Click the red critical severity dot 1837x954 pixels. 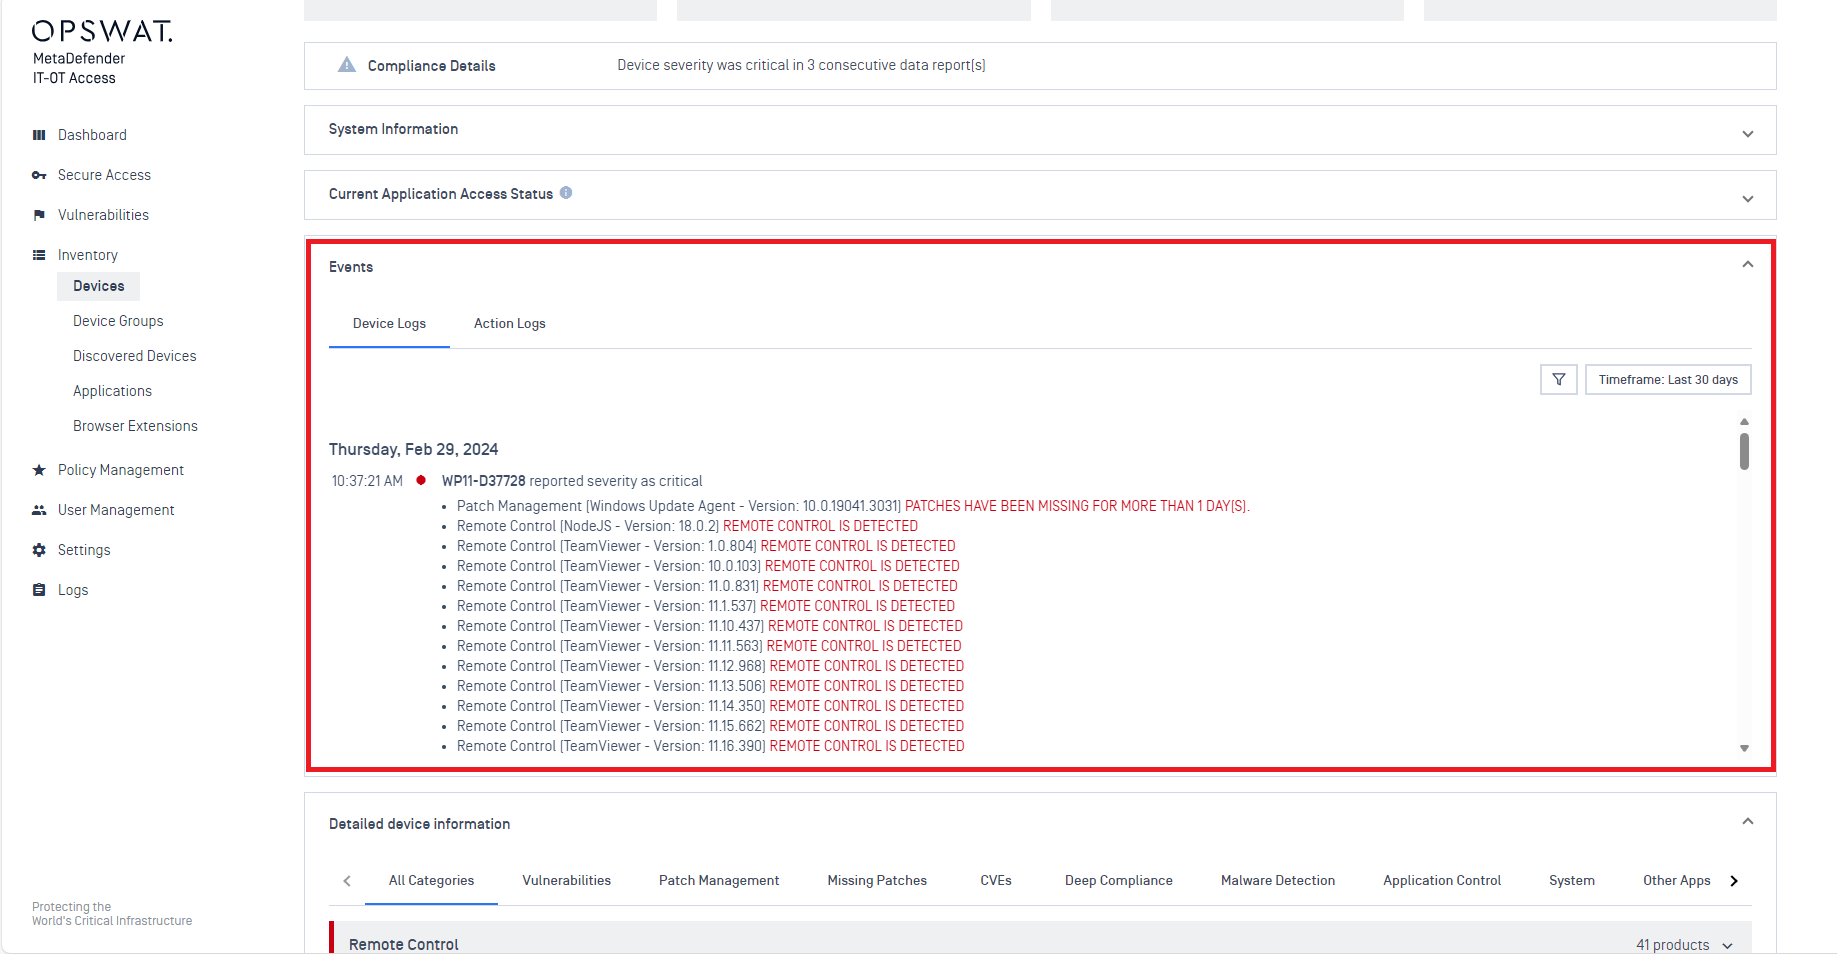pyautogui.click(x=421, y=480)
